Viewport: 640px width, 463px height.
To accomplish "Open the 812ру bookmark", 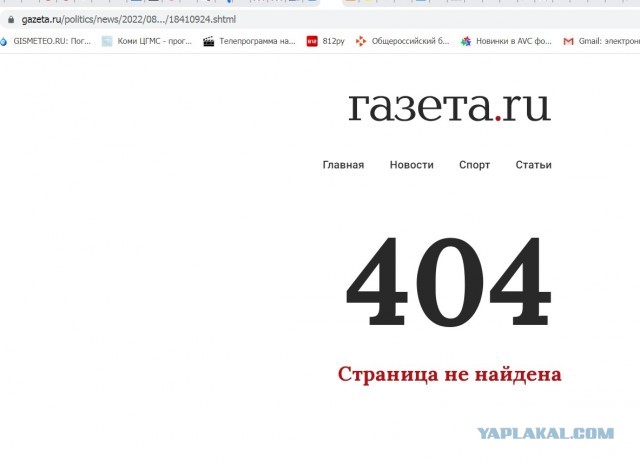I will coord(326,41).
